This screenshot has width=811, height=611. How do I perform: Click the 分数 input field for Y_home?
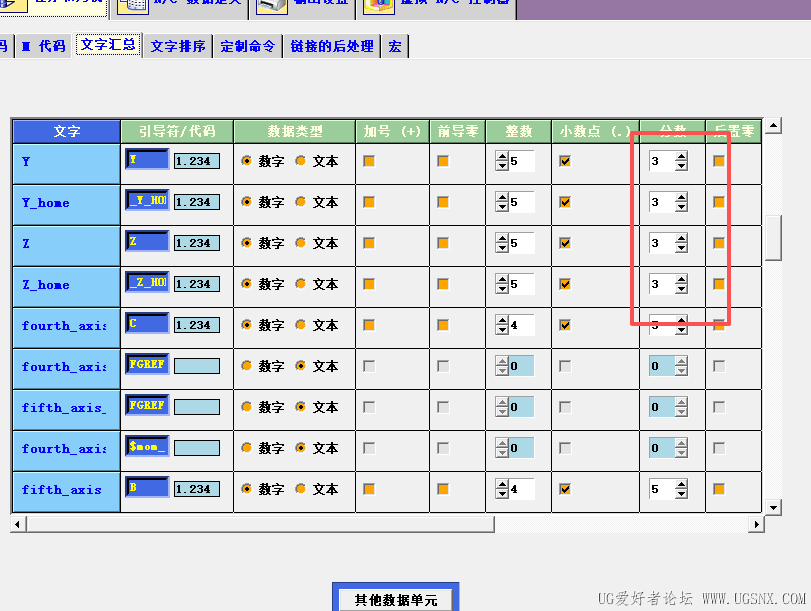662,202
